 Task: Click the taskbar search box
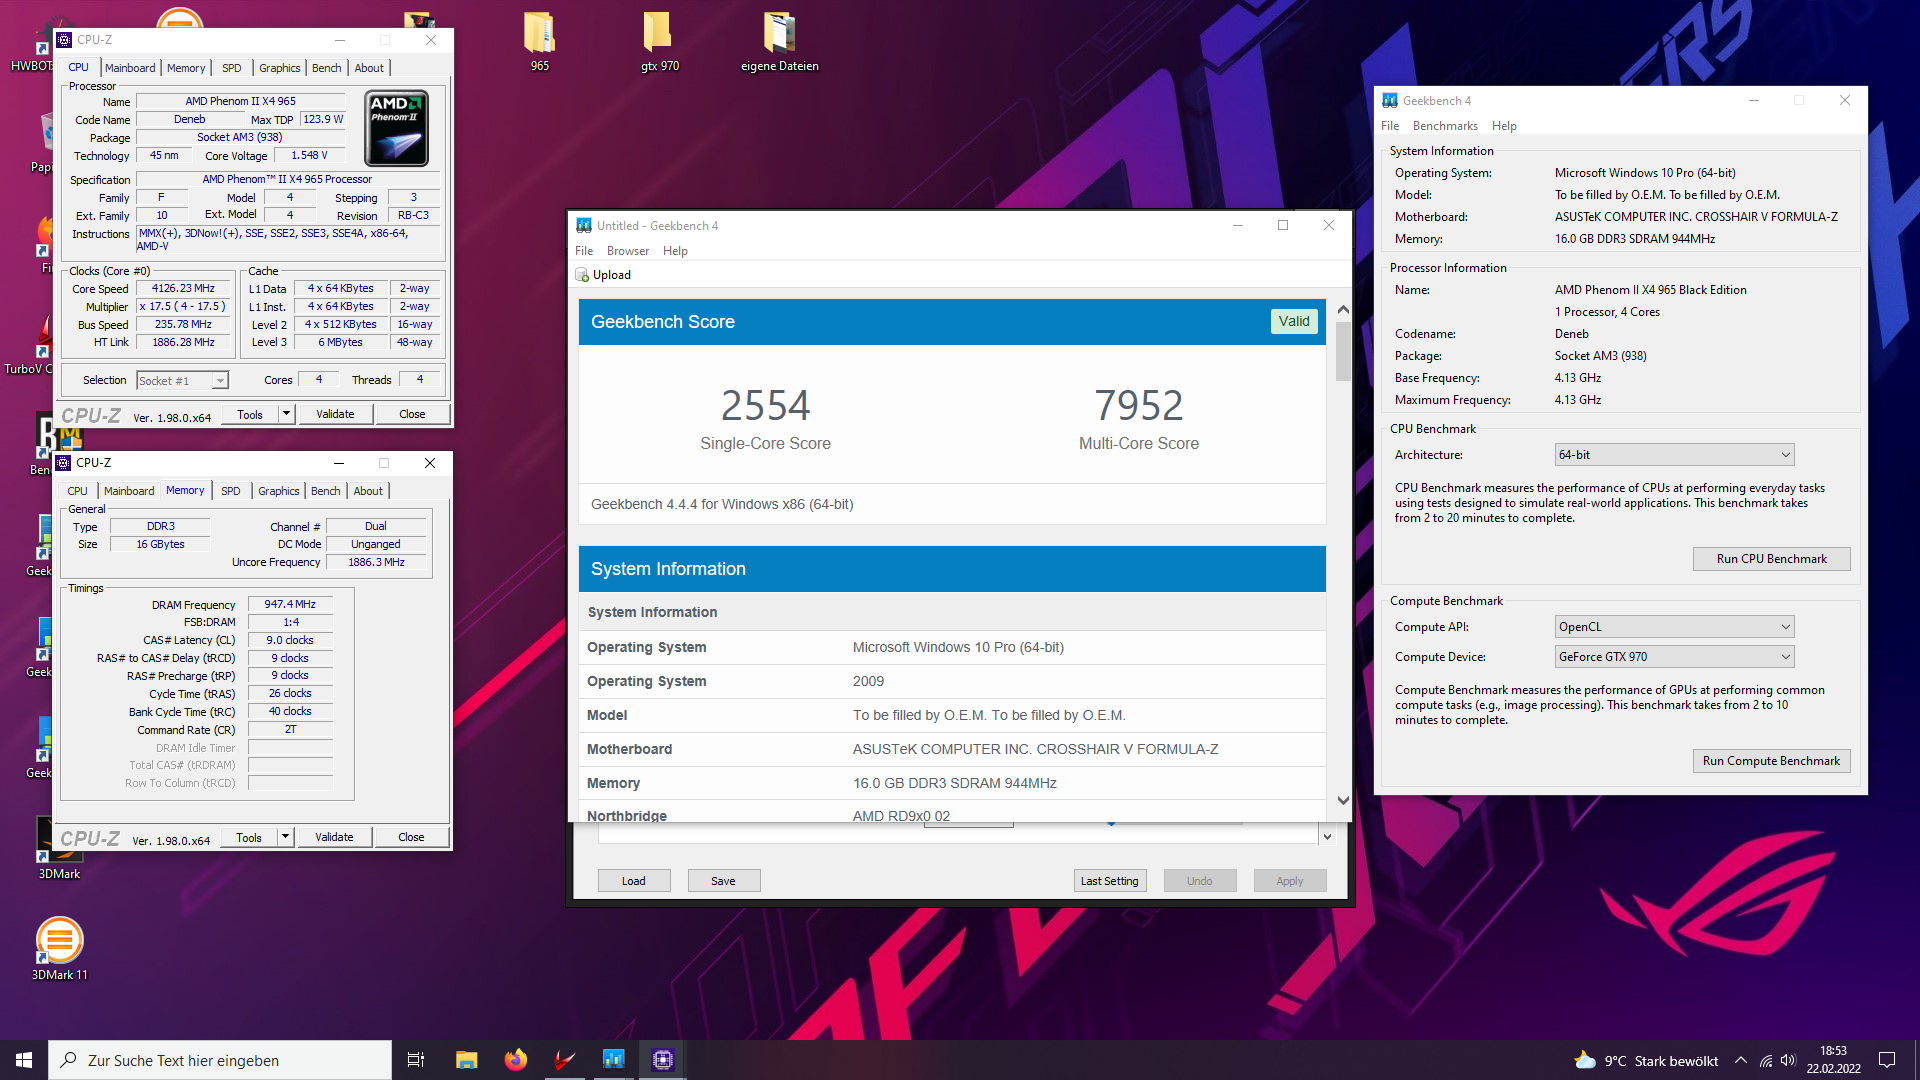[x=220, y=1060]
